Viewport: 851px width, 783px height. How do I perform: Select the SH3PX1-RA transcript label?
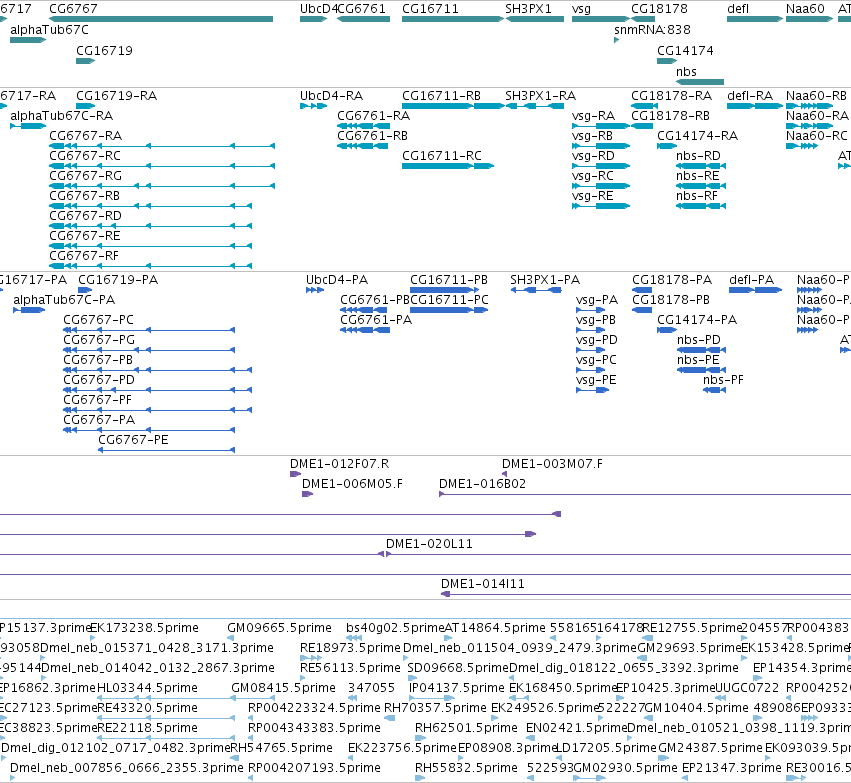point(541,96)
